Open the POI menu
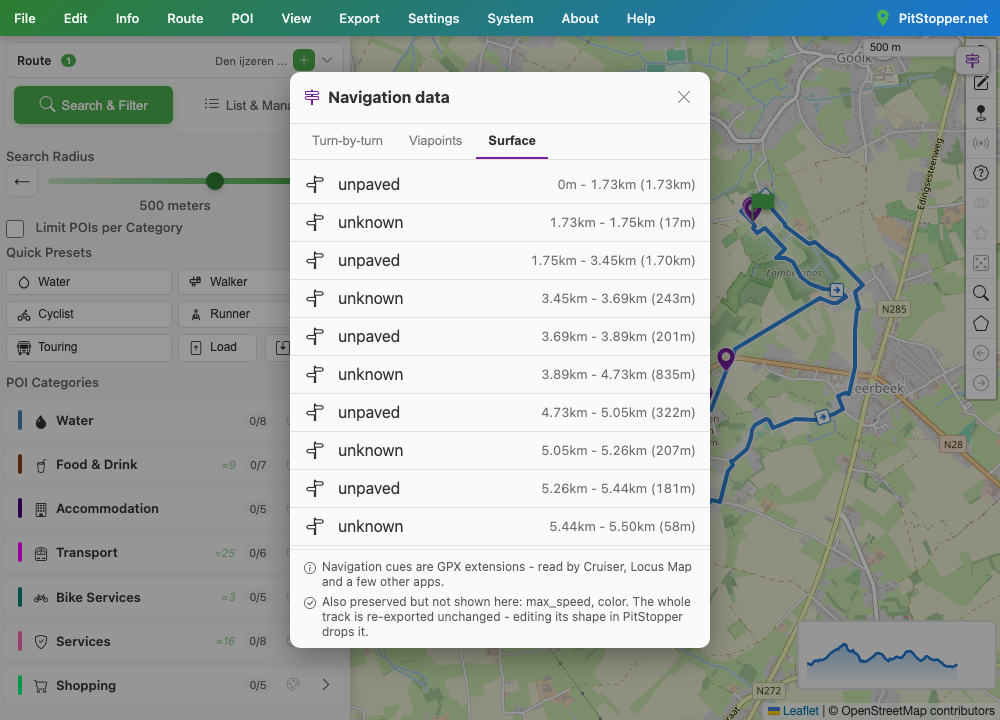This screenshot has height=720, width=1000. pos(242,18)
